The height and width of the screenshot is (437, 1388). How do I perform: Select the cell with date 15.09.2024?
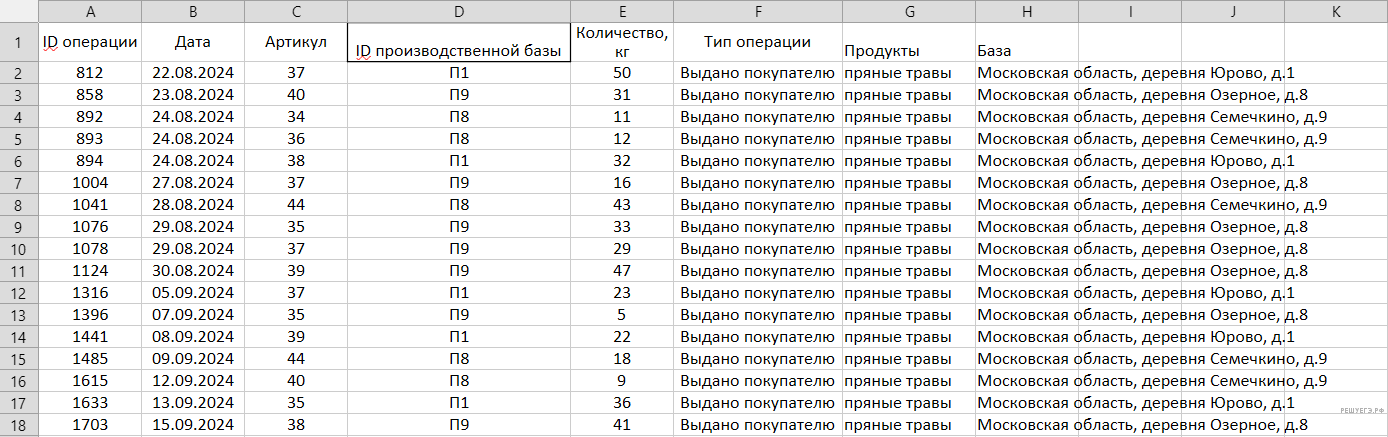coord(192,424)
